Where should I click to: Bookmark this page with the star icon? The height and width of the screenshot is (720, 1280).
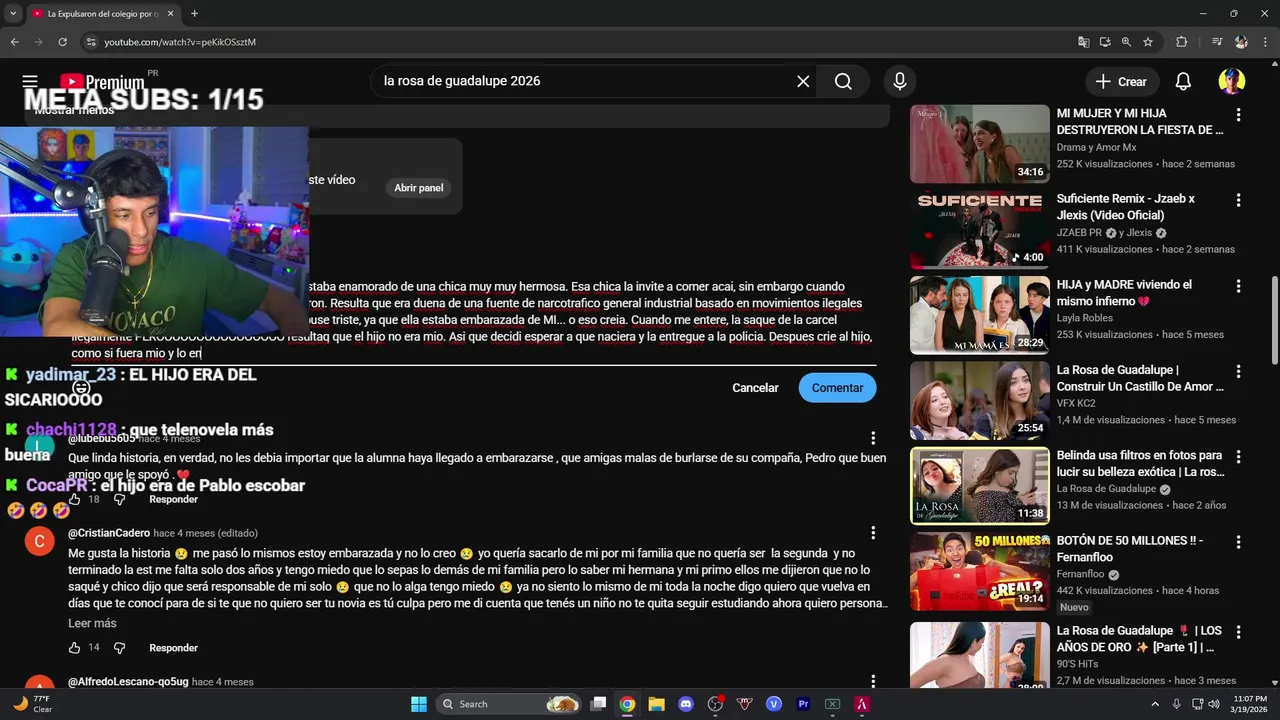pos(1148,42)
